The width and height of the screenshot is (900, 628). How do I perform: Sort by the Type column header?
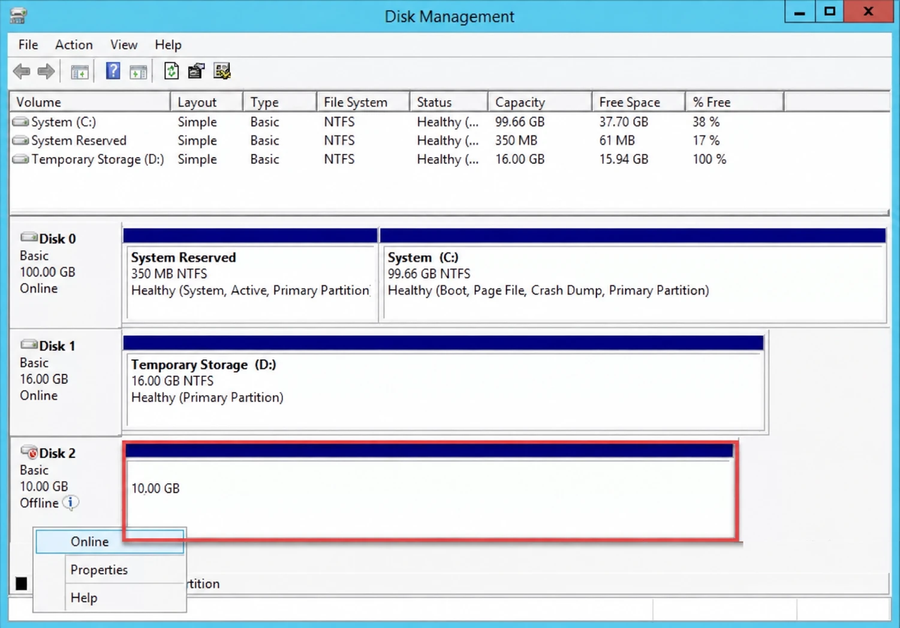tap(280, 102)
